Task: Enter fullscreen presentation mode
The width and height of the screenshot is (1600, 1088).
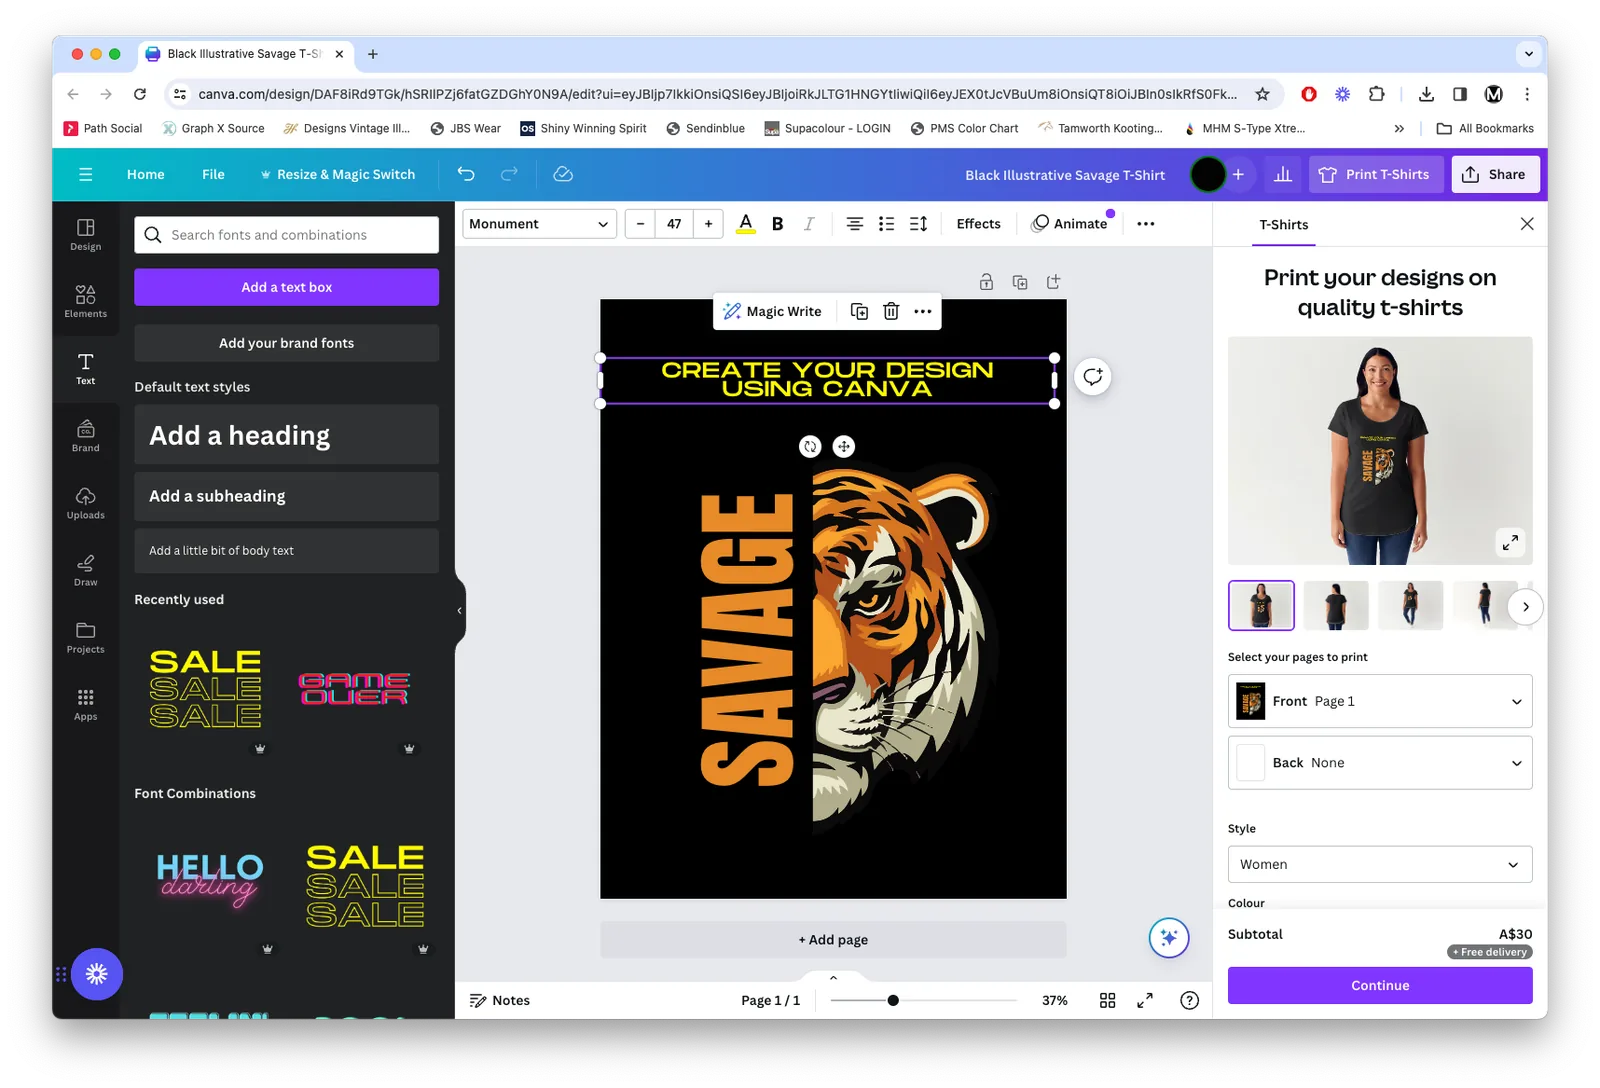Action: (1145, 1000)
